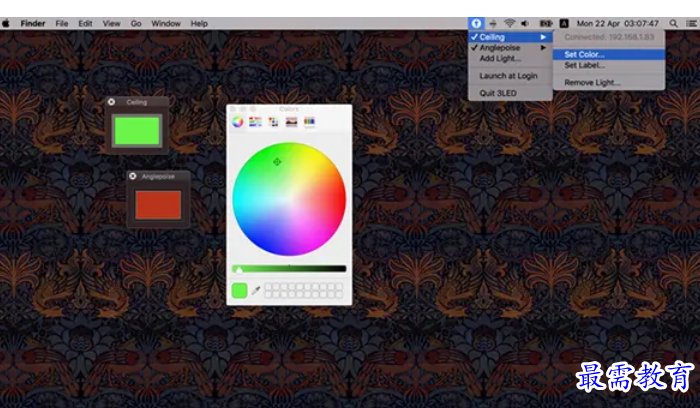Click the current color well in Colors panel
Viewport: 700px width, 408px height.
[240, 291]
